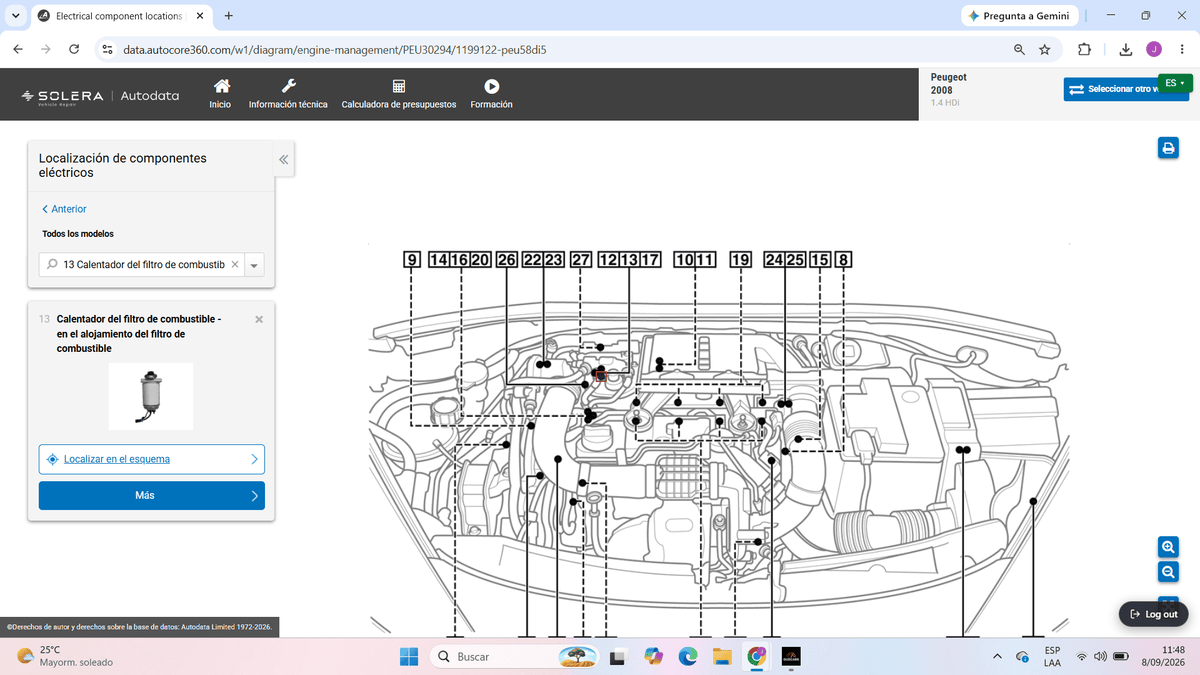Viewport: 1200px width, 675px height.
Task: Launch Copilot from taskbar
Action: coord(653,656)
